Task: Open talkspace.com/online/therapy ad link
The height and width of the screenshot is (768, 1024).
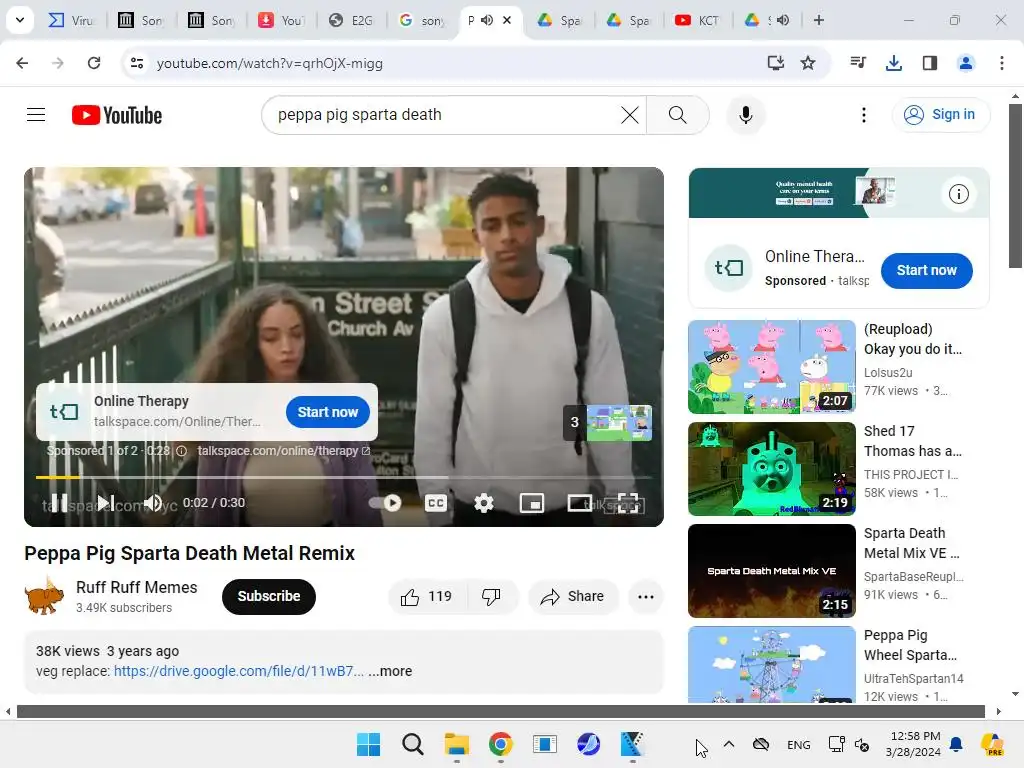Action: [x=283, y=451]
